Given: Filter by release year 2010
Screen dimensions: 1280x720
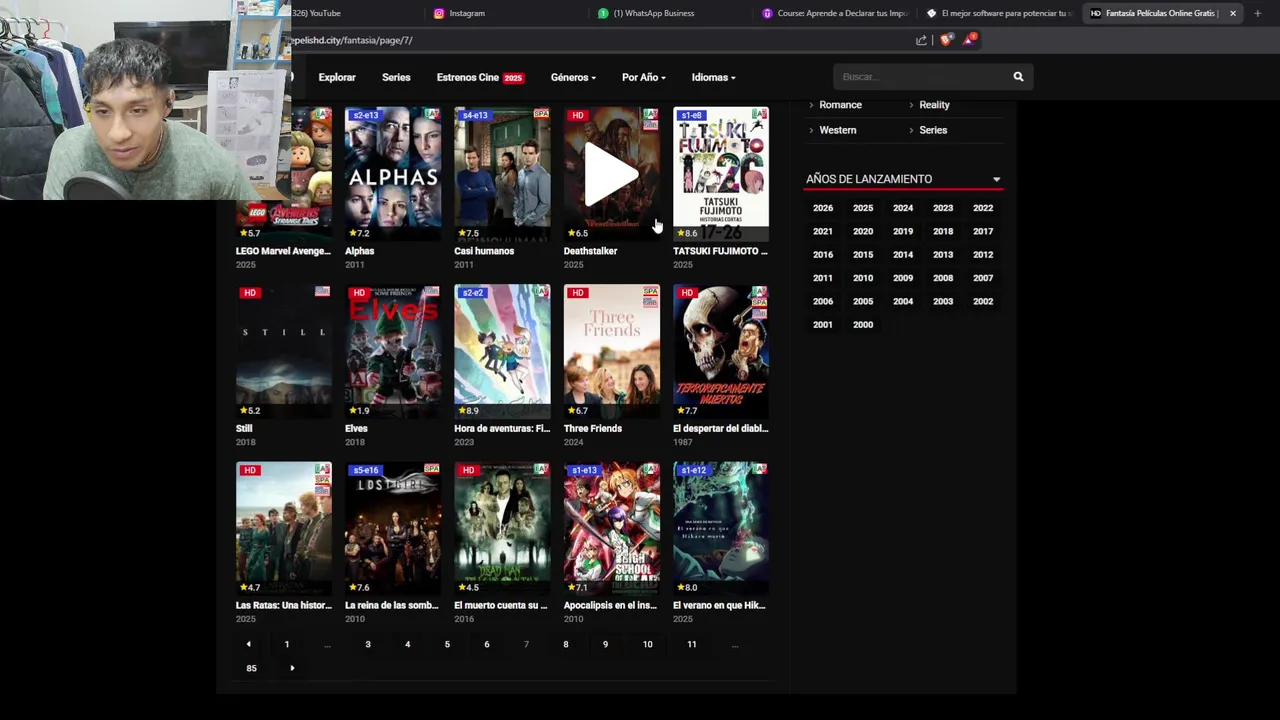Looking at the screenshot, I should (863, 278).
